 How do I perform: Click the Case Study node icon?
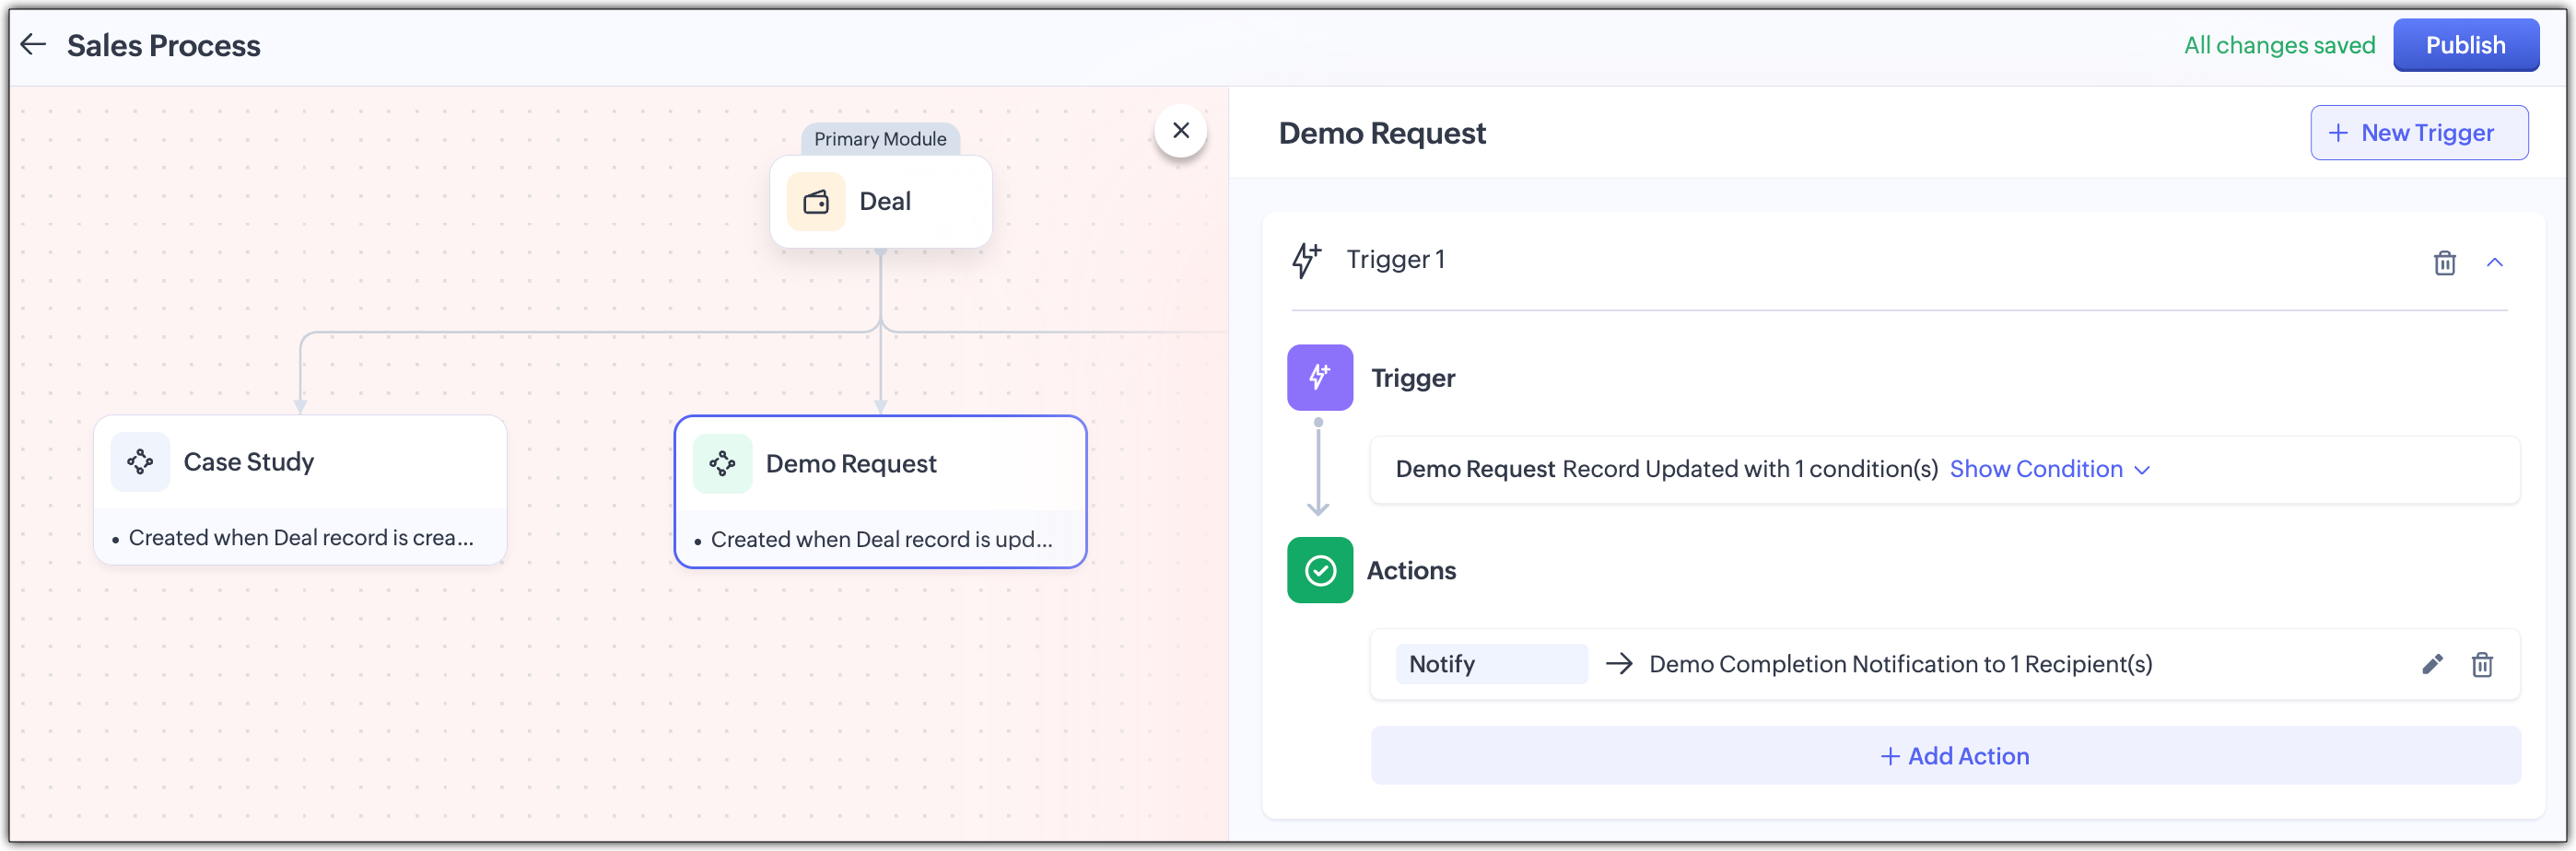point(140,462)
